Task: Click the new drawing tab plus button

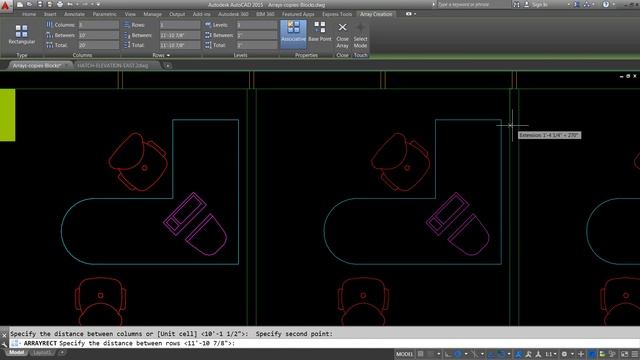Action: coord(168,65)
